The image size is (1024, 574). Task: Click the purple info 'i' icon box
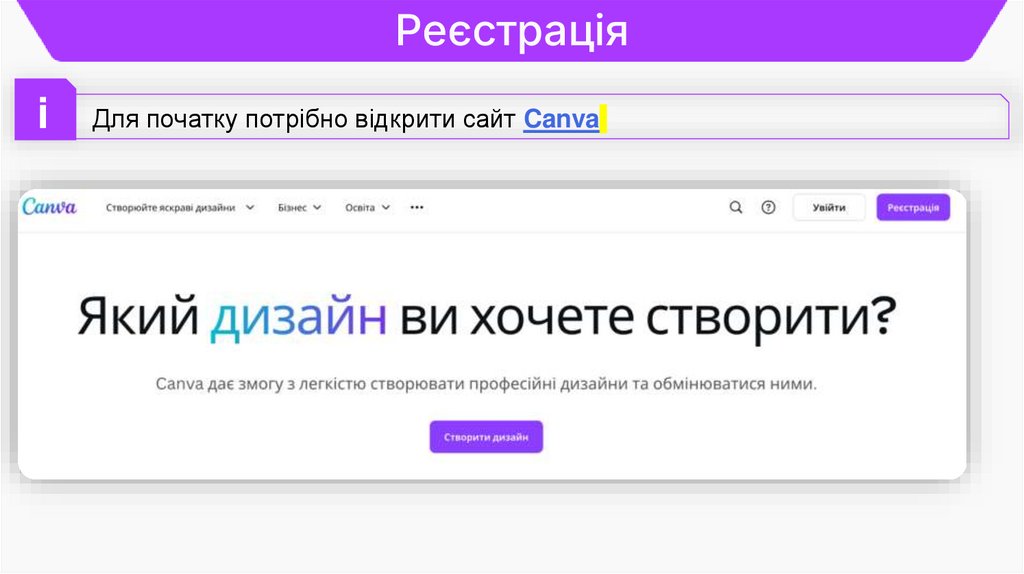click(x=45, y=110)
